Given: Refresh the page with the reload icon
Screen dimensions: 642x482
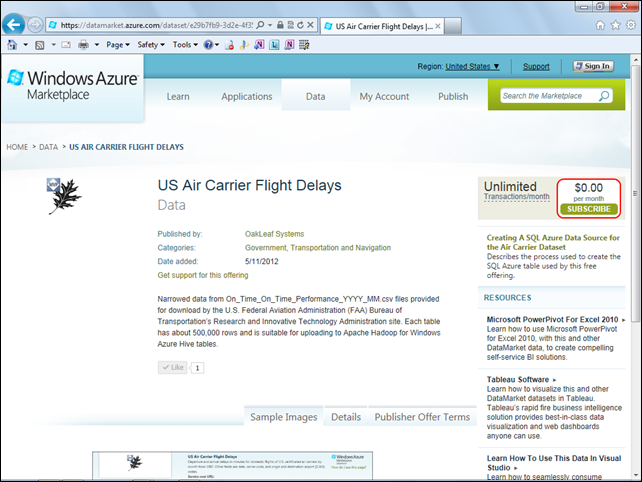Looking at the screenshot, I should point(300,25).
